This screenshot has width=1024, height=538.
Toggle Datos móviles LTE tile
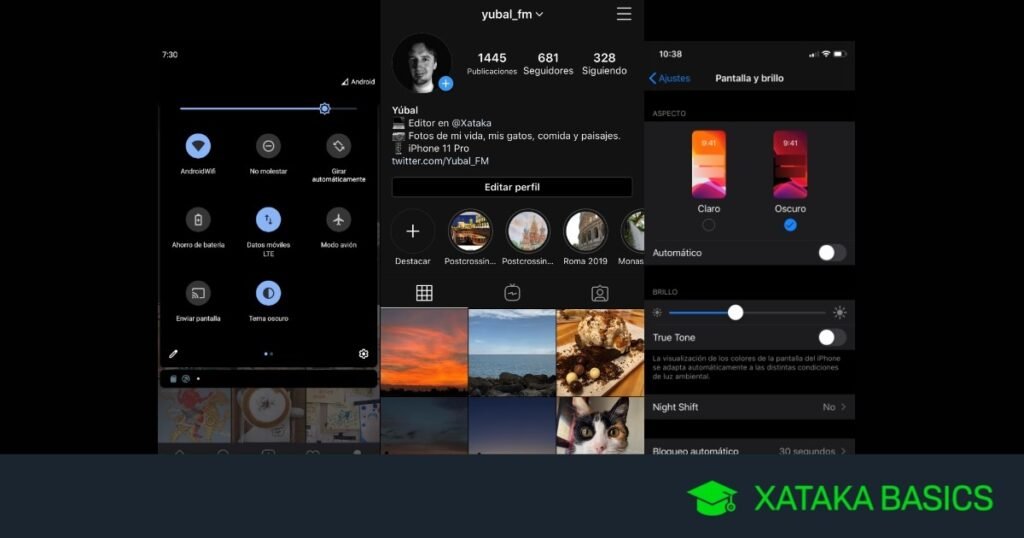(x=268, y=219)
